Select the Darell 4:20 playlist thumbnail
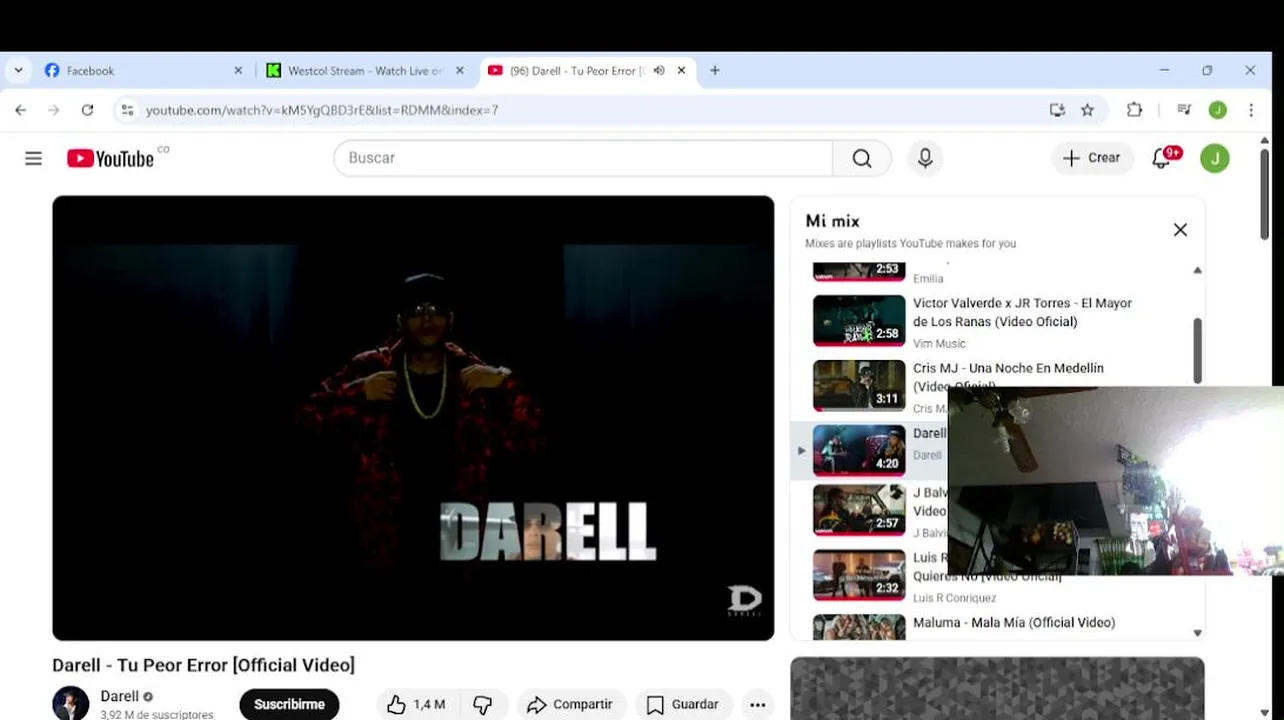This screenshot has width=1284, height=720. (859, 450)
